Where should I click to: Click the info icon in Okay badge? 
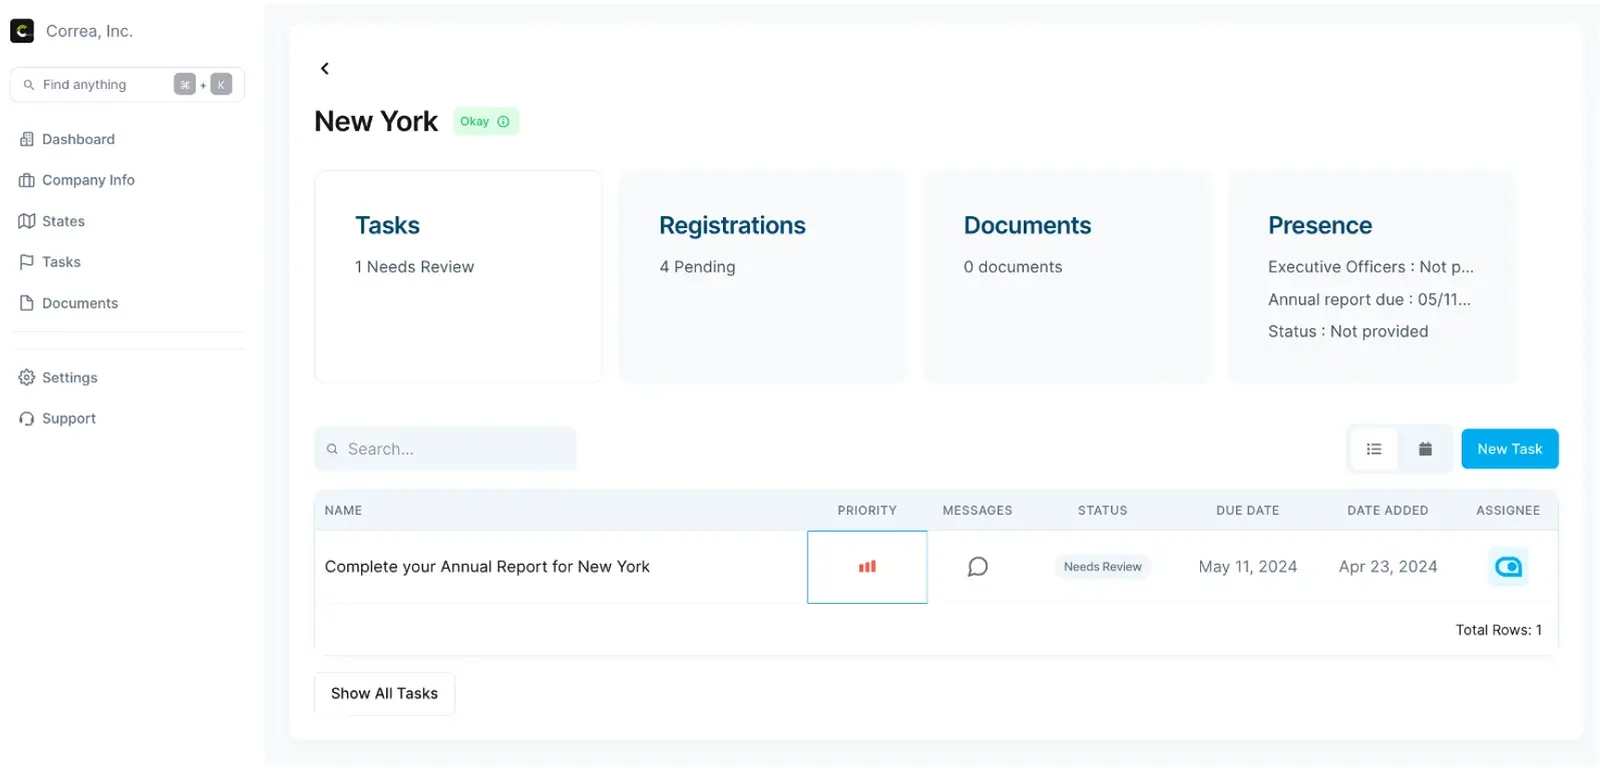pyautogui.click(x=503, y=122)
